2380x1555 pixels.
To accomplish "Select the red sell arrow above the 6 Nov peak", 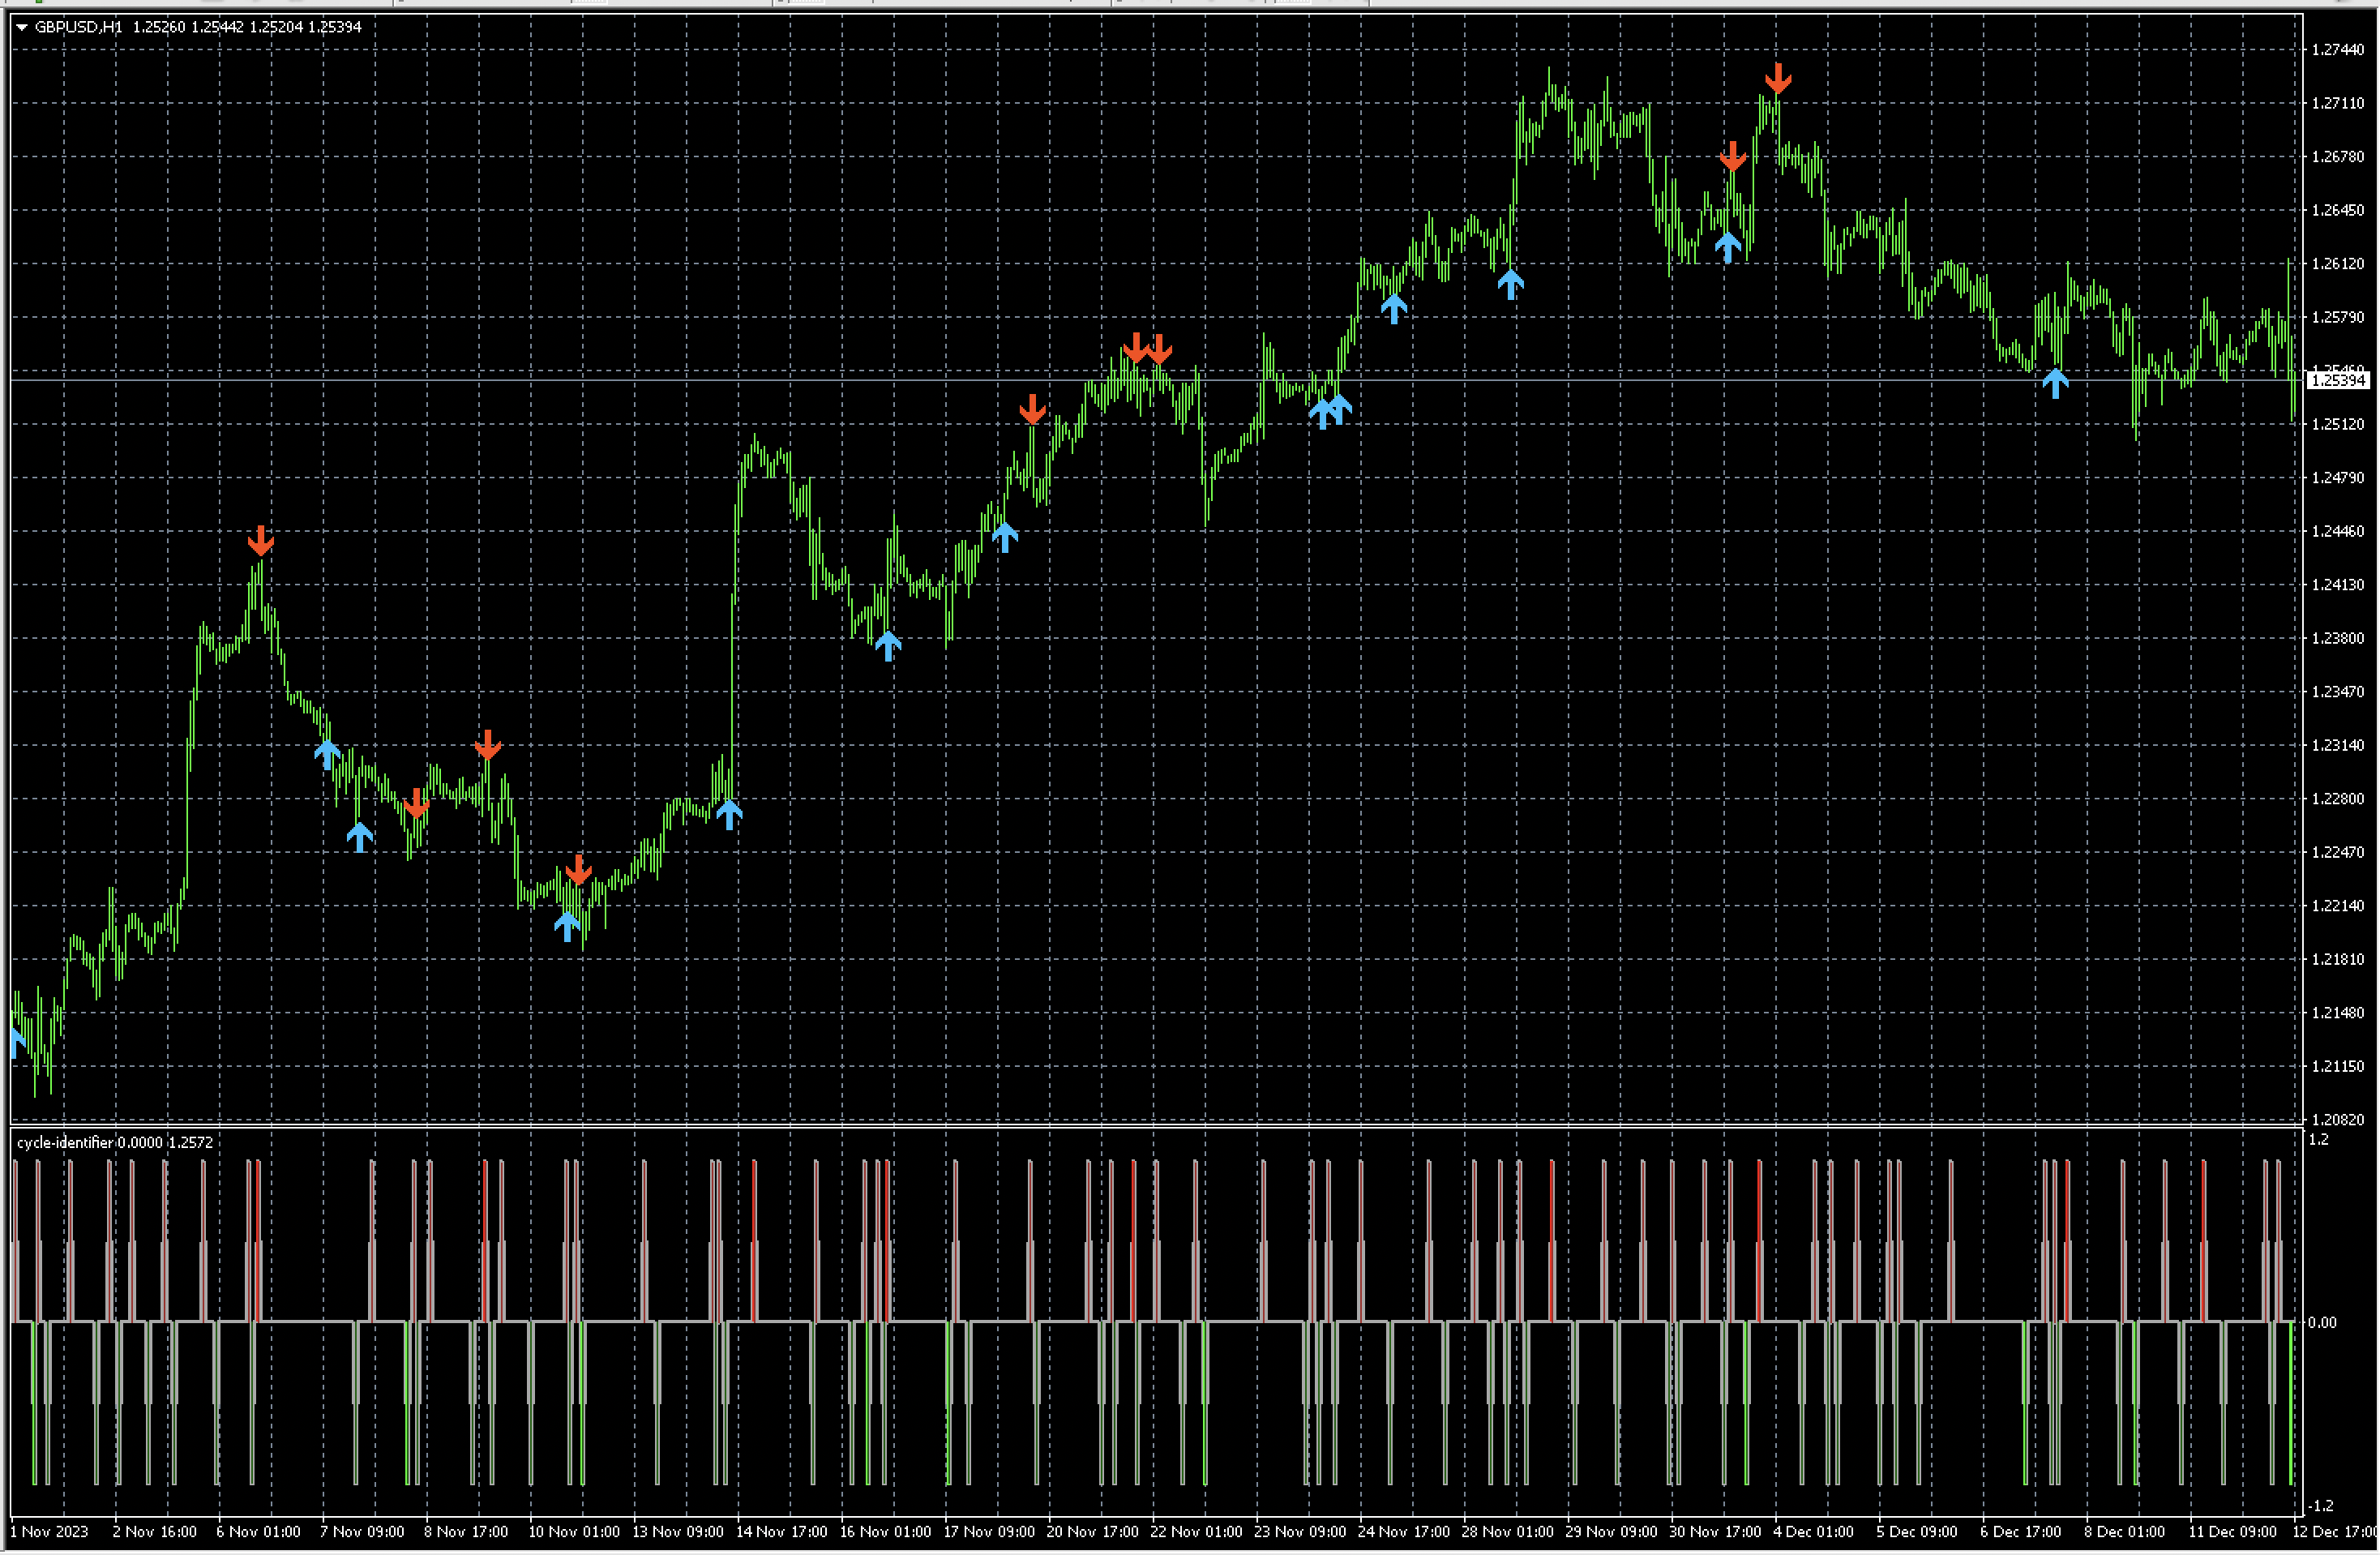I will click(x=261, y=541).
